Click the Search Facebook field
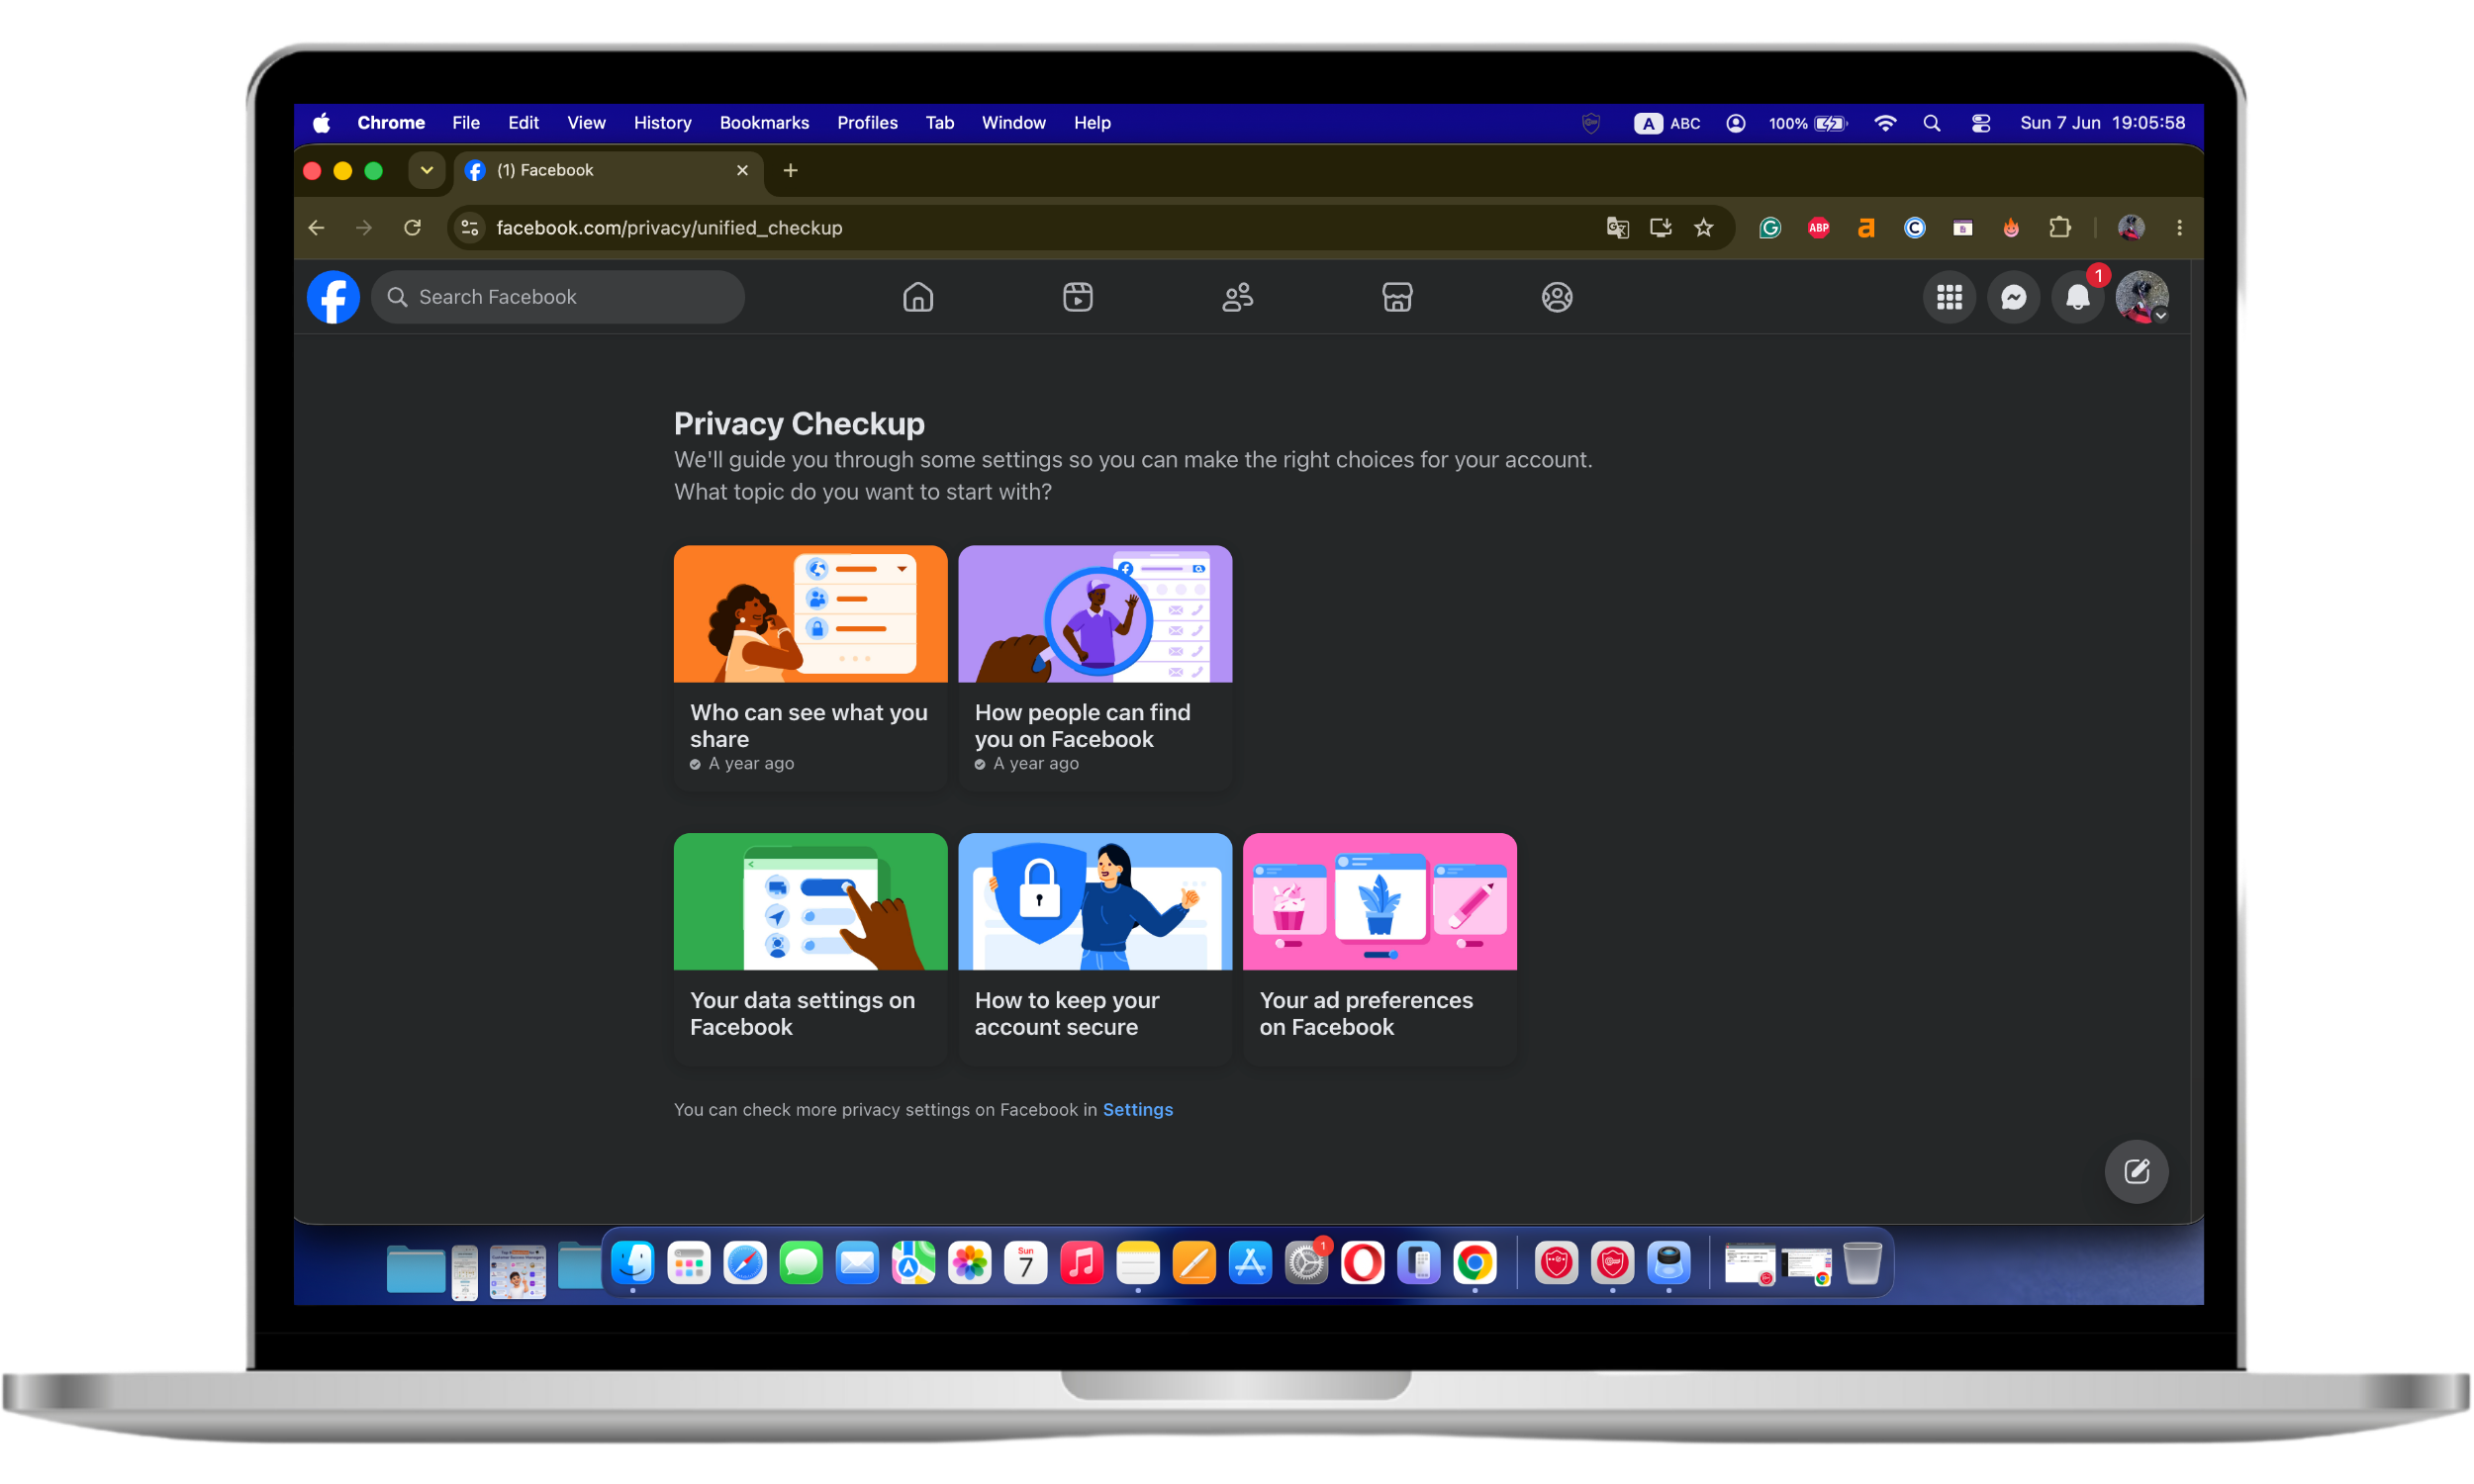This screenshot has width=2474, height=1484. coord(558,297)
